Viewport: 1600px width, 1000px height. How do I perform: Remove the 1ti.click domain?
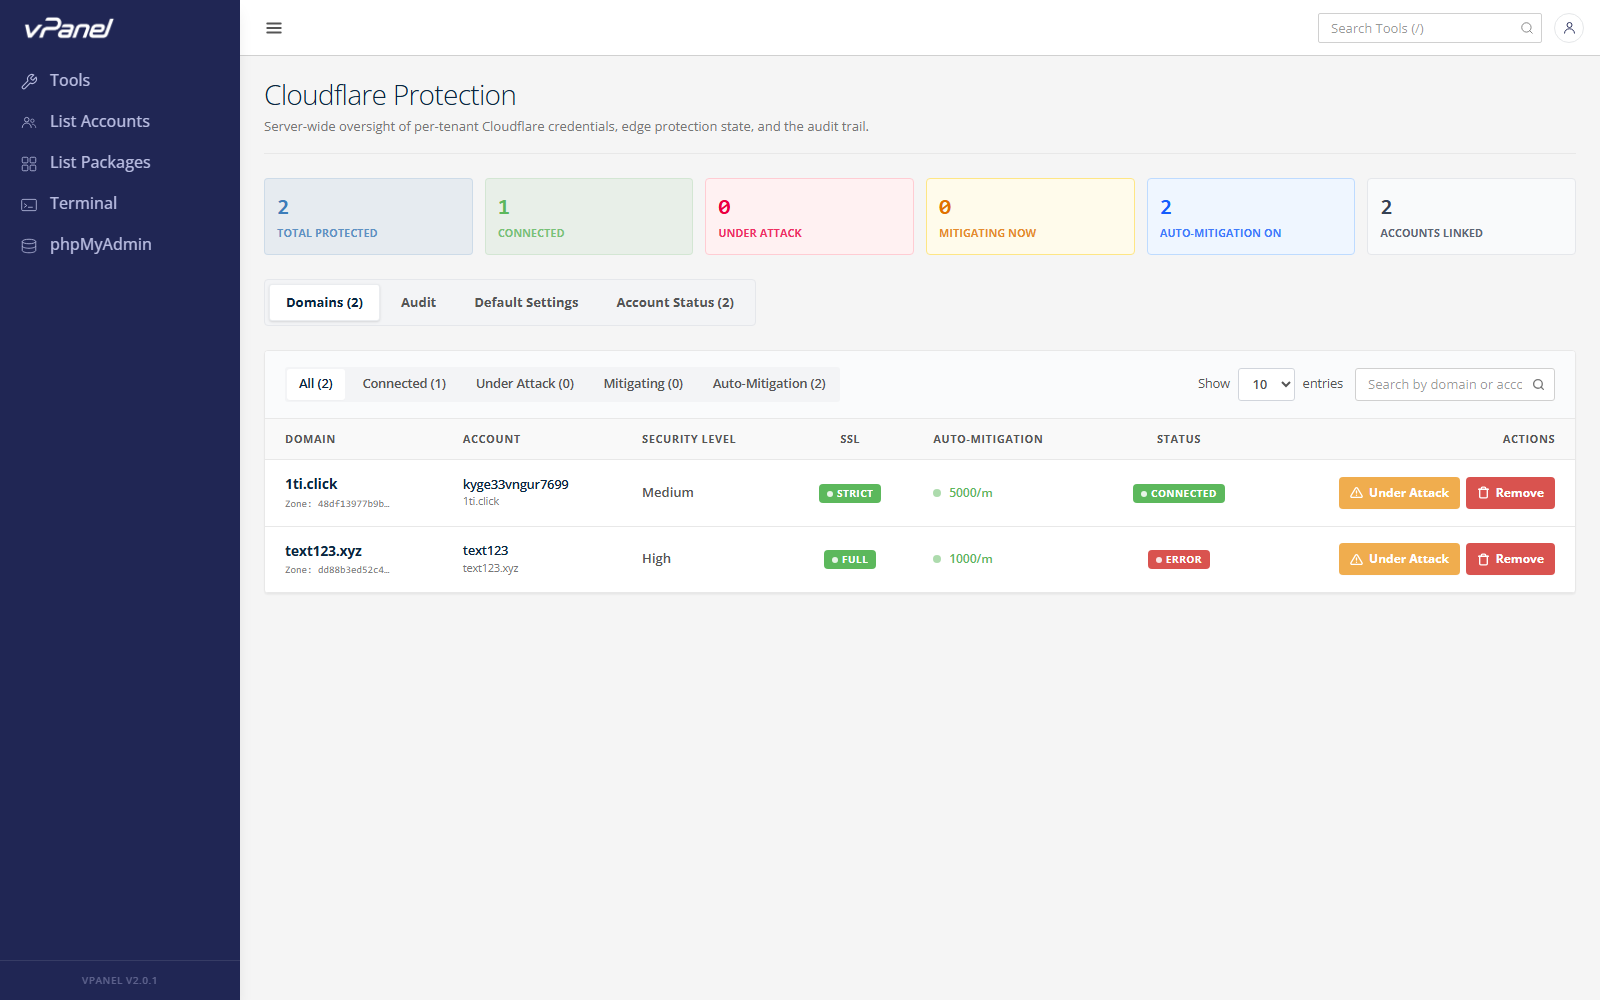click(1510, 493)
